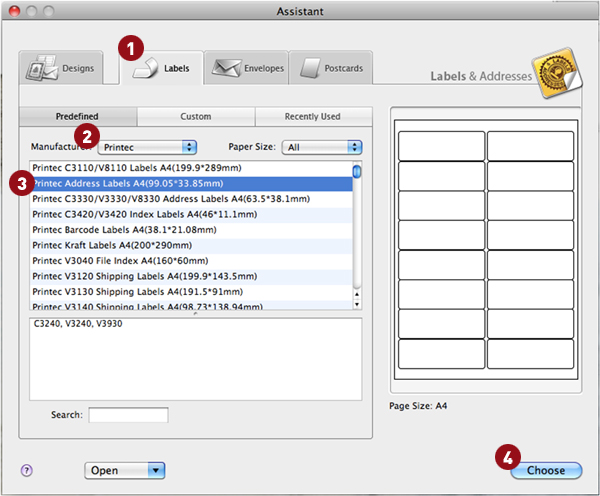The height and width of the screenshot is (496, 600).
Task: Switch to the Custom segment
Action: (196, 116)
